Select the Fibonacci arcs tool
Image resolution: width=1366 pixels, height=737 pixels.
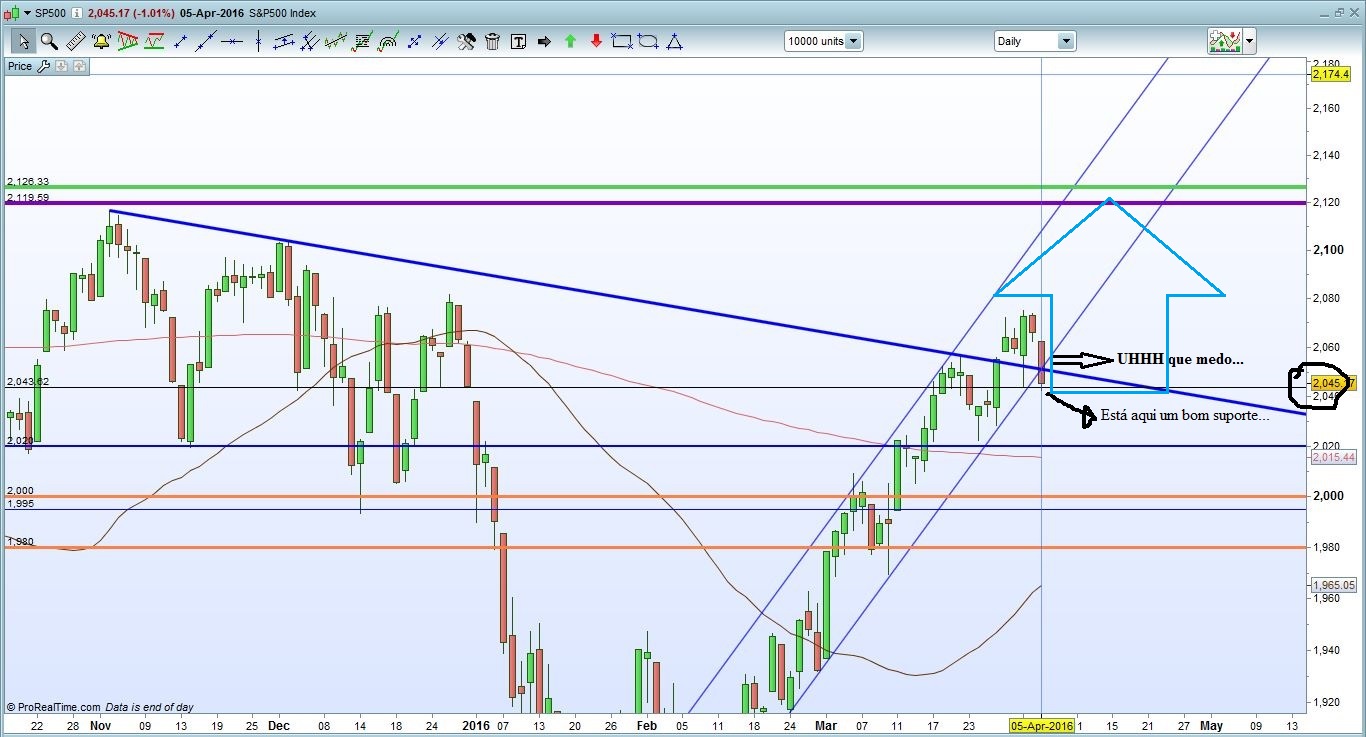click(388, 41)
